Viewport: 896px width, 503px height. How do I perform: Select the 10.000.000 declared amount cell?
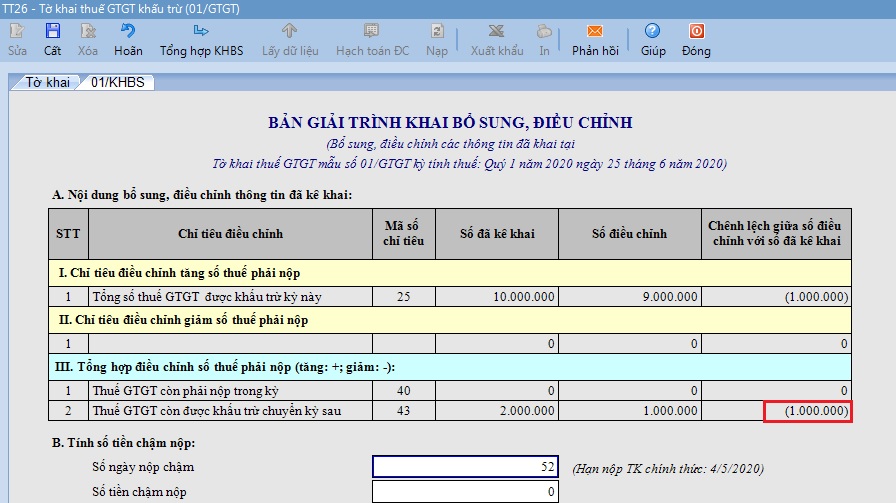(x=497, y=297)
